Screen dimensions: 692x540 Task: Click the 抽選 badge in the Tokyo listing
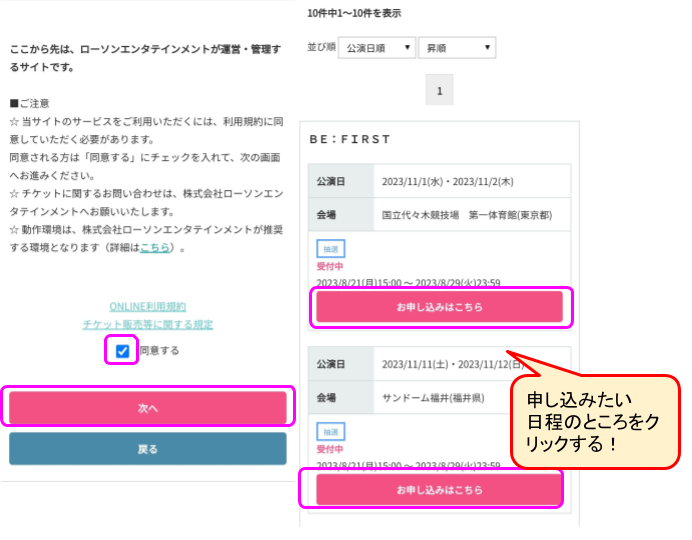pos(330,247)
